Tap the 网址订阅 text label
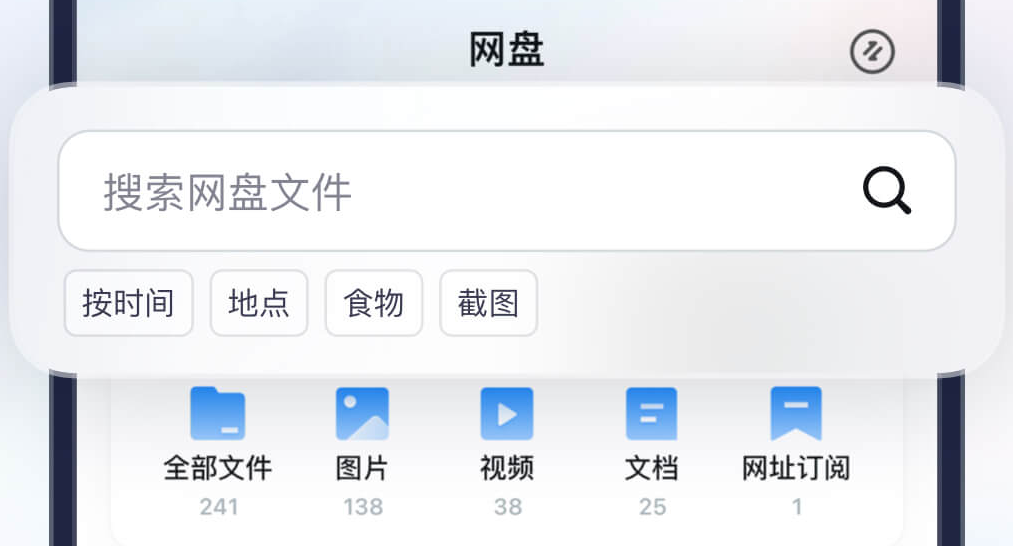The width and height of the screenshot is (1013, 546). (796, 468)
